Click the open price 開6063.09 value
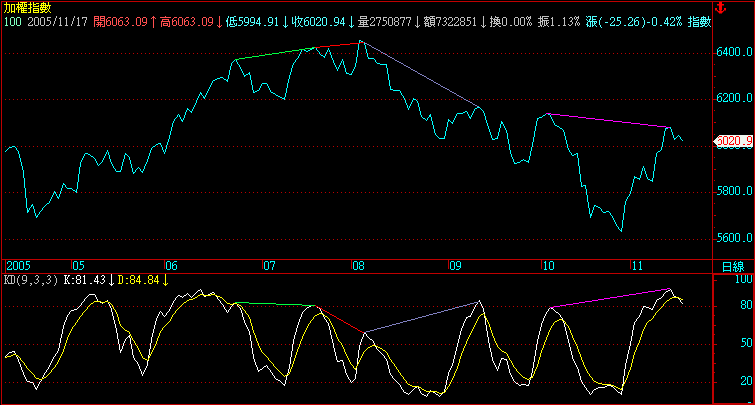The image size is (755, 405). 120,22
